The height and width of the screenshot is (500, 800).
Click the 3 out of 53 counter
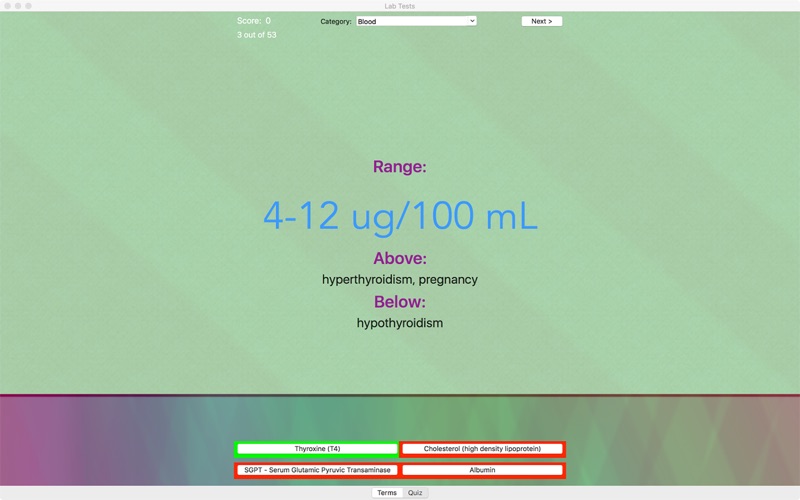coord(257,35)
